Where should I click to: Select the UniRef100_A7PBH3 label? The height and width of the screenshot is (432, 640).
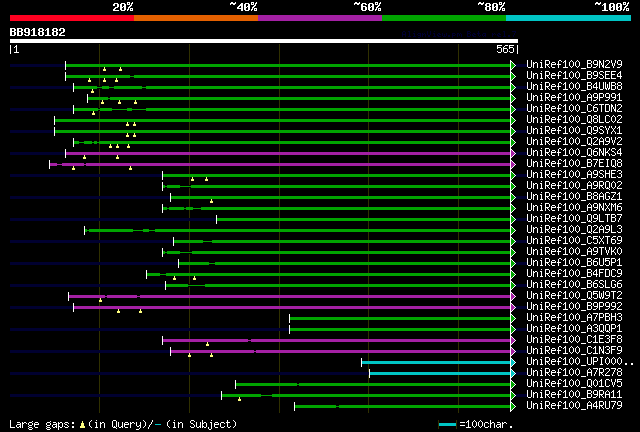coord(574,318)
